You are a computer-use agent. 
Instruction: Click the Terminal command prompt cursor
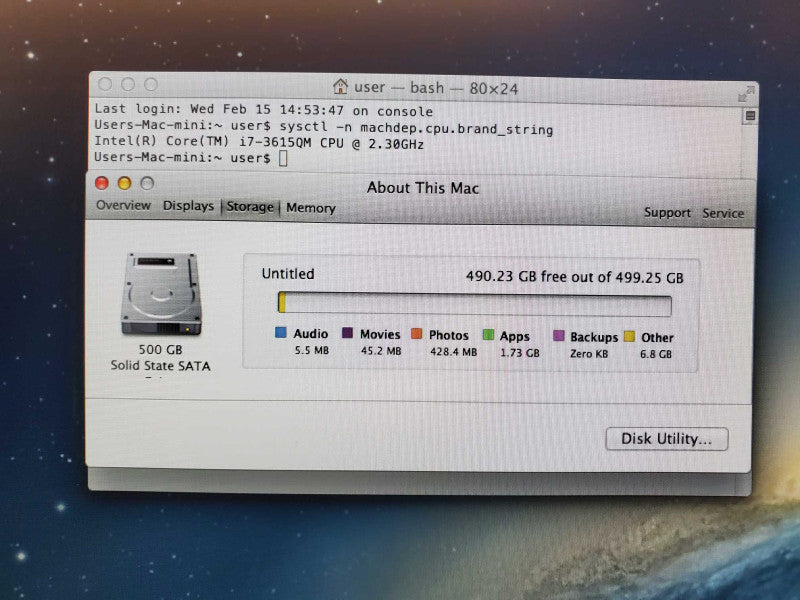pos(283,159)
